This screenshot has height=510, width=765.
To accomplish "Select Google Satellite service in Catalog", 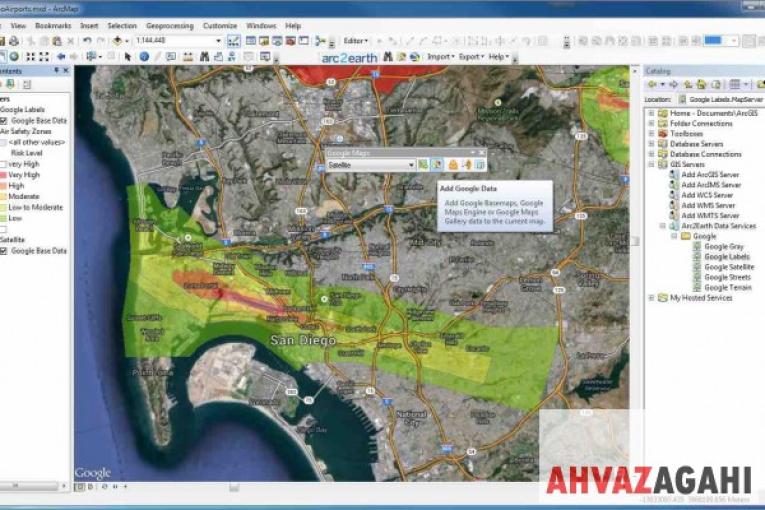I will click(729, 267).
